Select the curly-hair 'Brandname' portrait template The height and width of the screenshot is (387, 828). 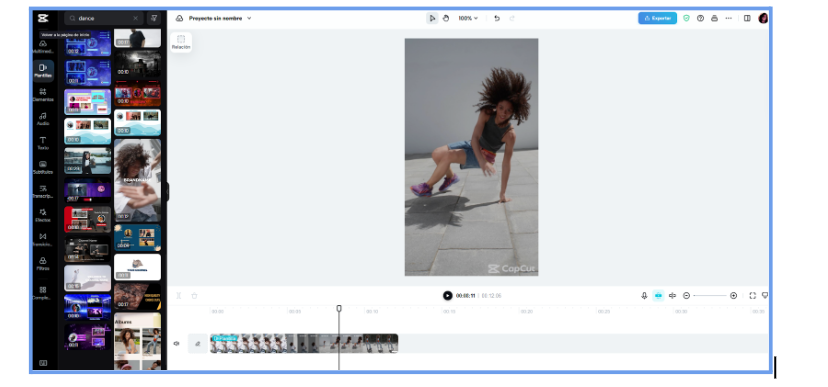[137, 181]
